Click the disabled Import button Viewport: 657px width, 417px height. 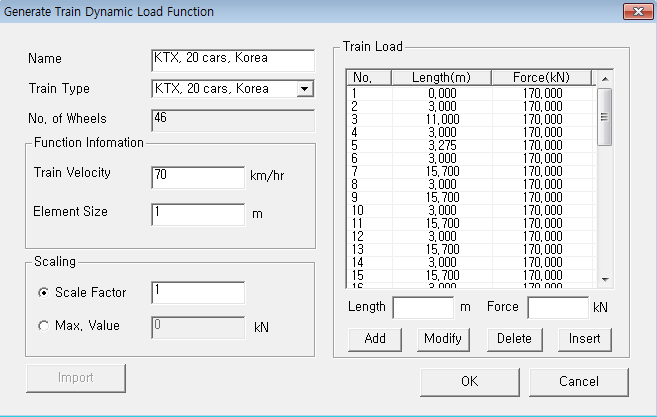[76, 378]
